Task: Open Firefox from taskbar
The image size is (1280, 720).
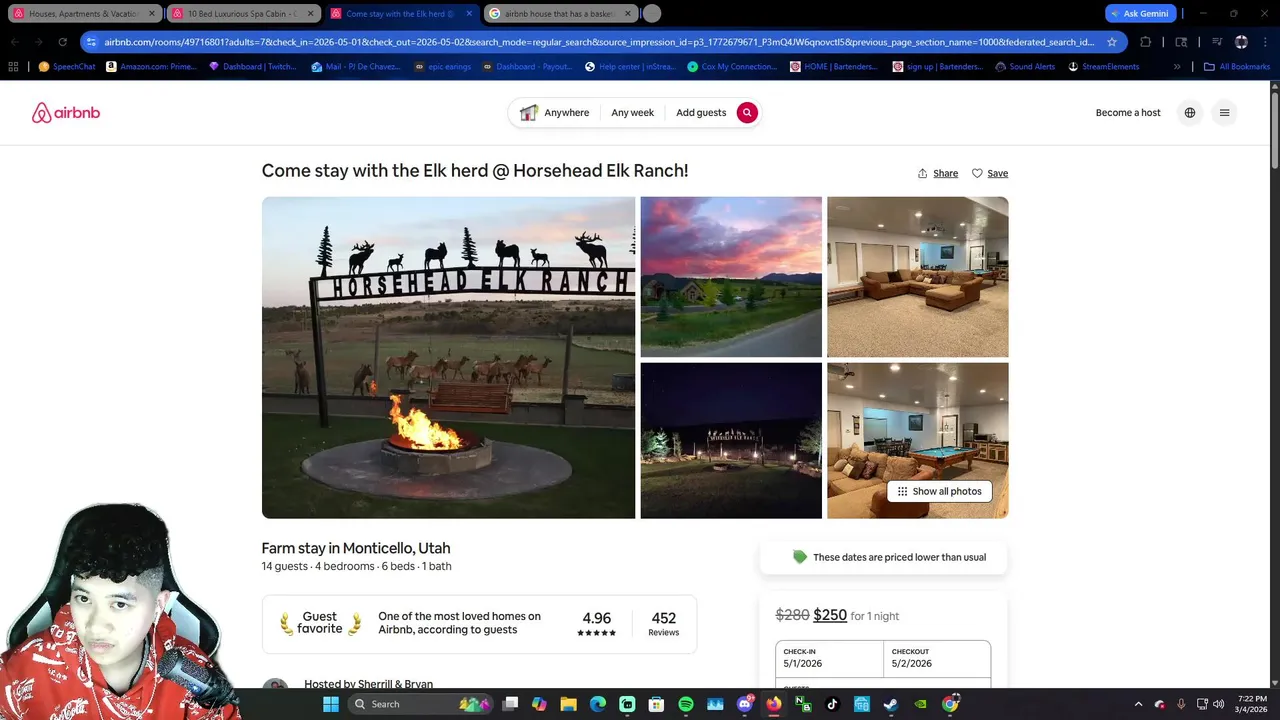Action: [x=773, y=704]
